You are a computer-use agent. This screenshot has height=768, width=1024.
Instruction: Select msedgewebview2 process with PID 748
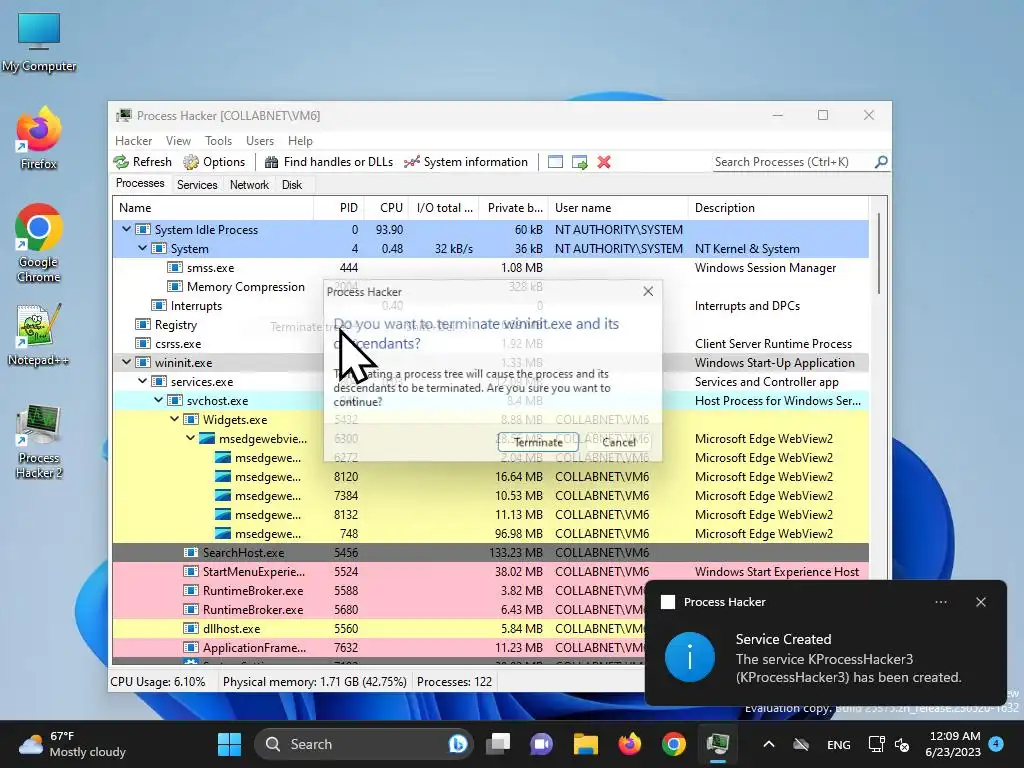point(490,534)
